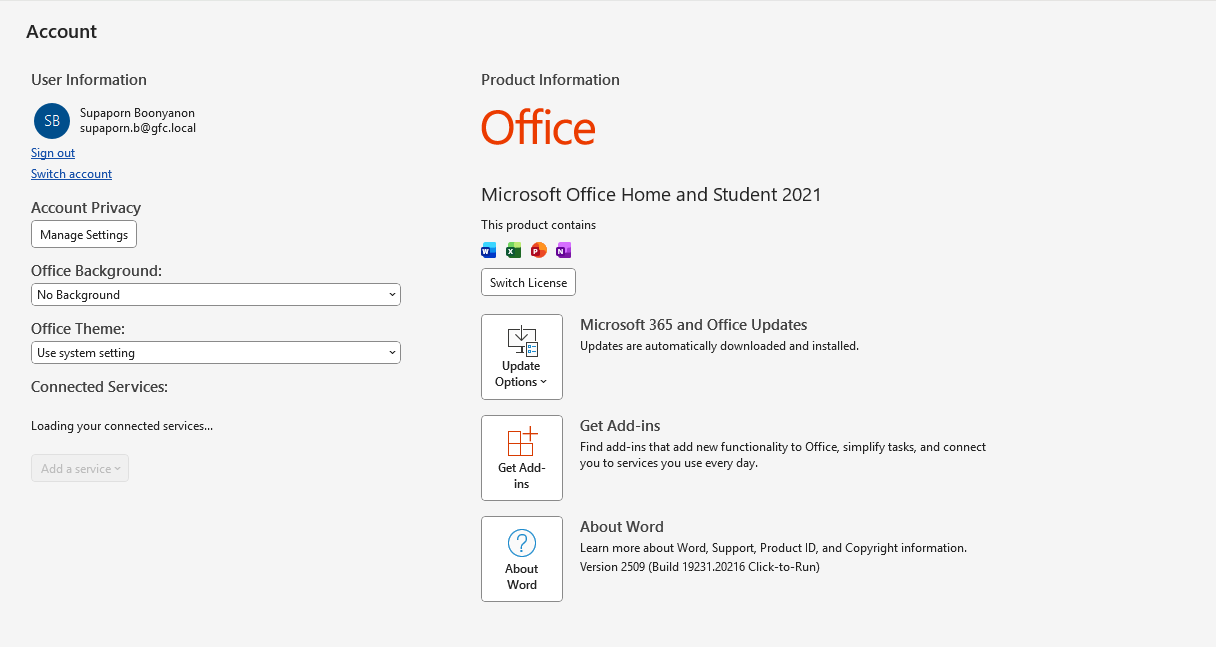Click the Loading your connected services text
This screenshot has width=1216, height=647.
point(122,426)
